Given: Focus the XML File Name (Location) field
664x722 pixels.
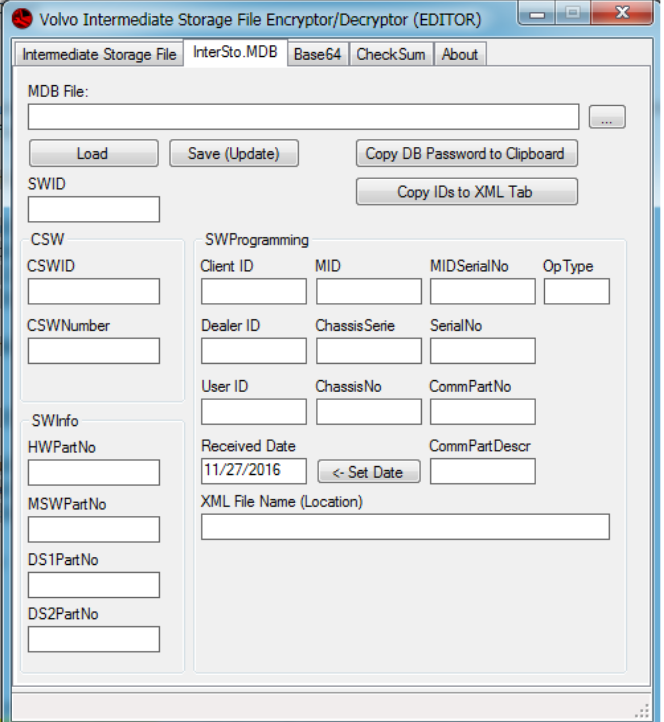Looking at the screenshot, I should pos(405,527).
